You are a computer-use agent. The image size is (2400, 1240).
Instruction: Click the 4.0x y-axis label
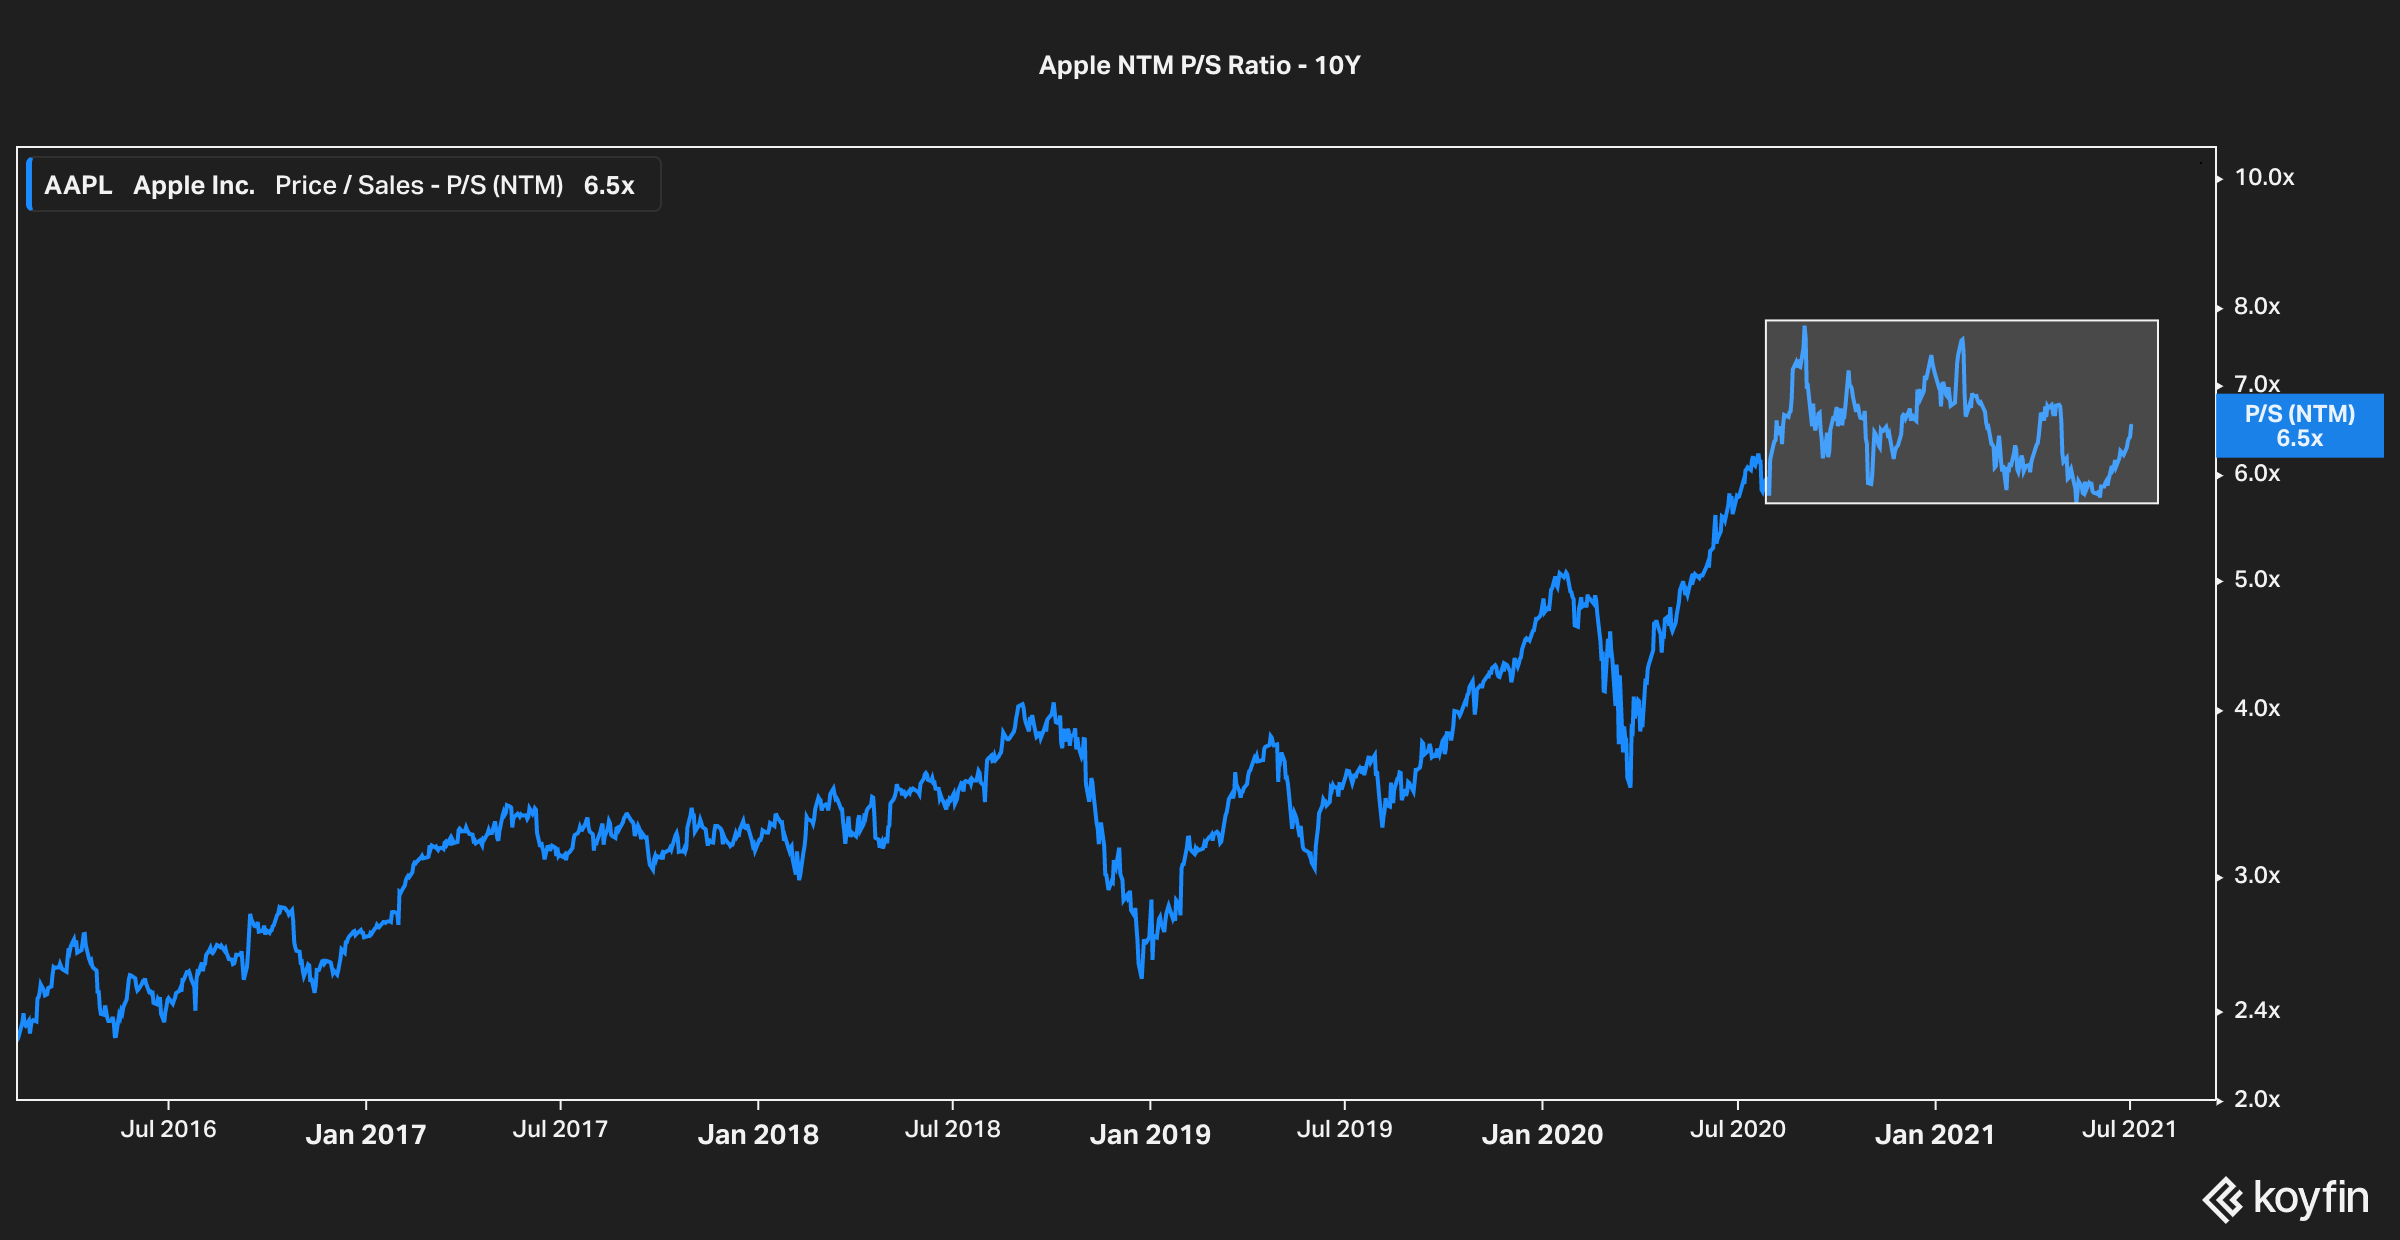[2257, 709]
